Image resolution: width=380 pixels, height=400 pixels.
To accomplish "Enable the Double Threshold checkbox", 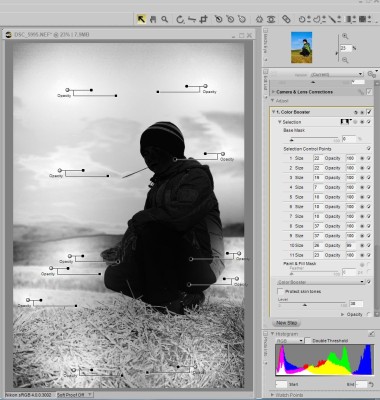I will (x=307, y=340).
